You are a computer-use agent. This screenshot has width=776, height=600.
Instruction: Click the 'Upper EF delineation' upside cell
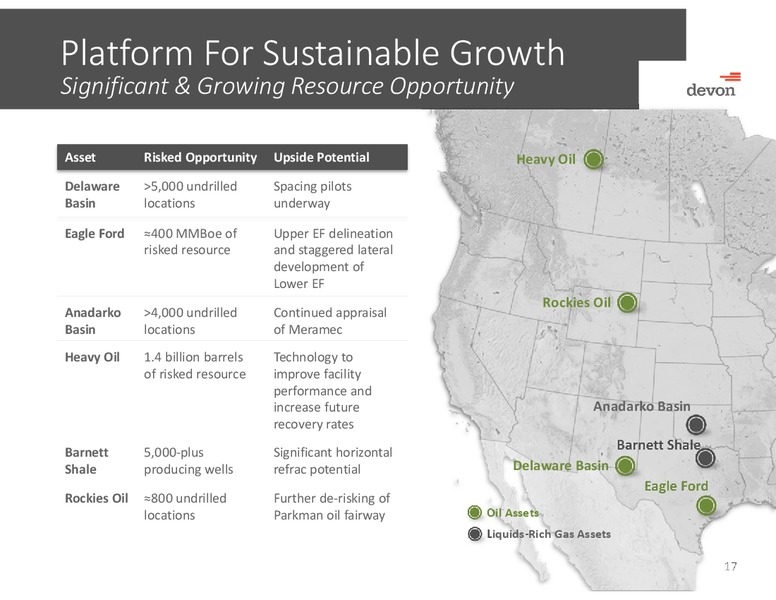pos(333,258)
